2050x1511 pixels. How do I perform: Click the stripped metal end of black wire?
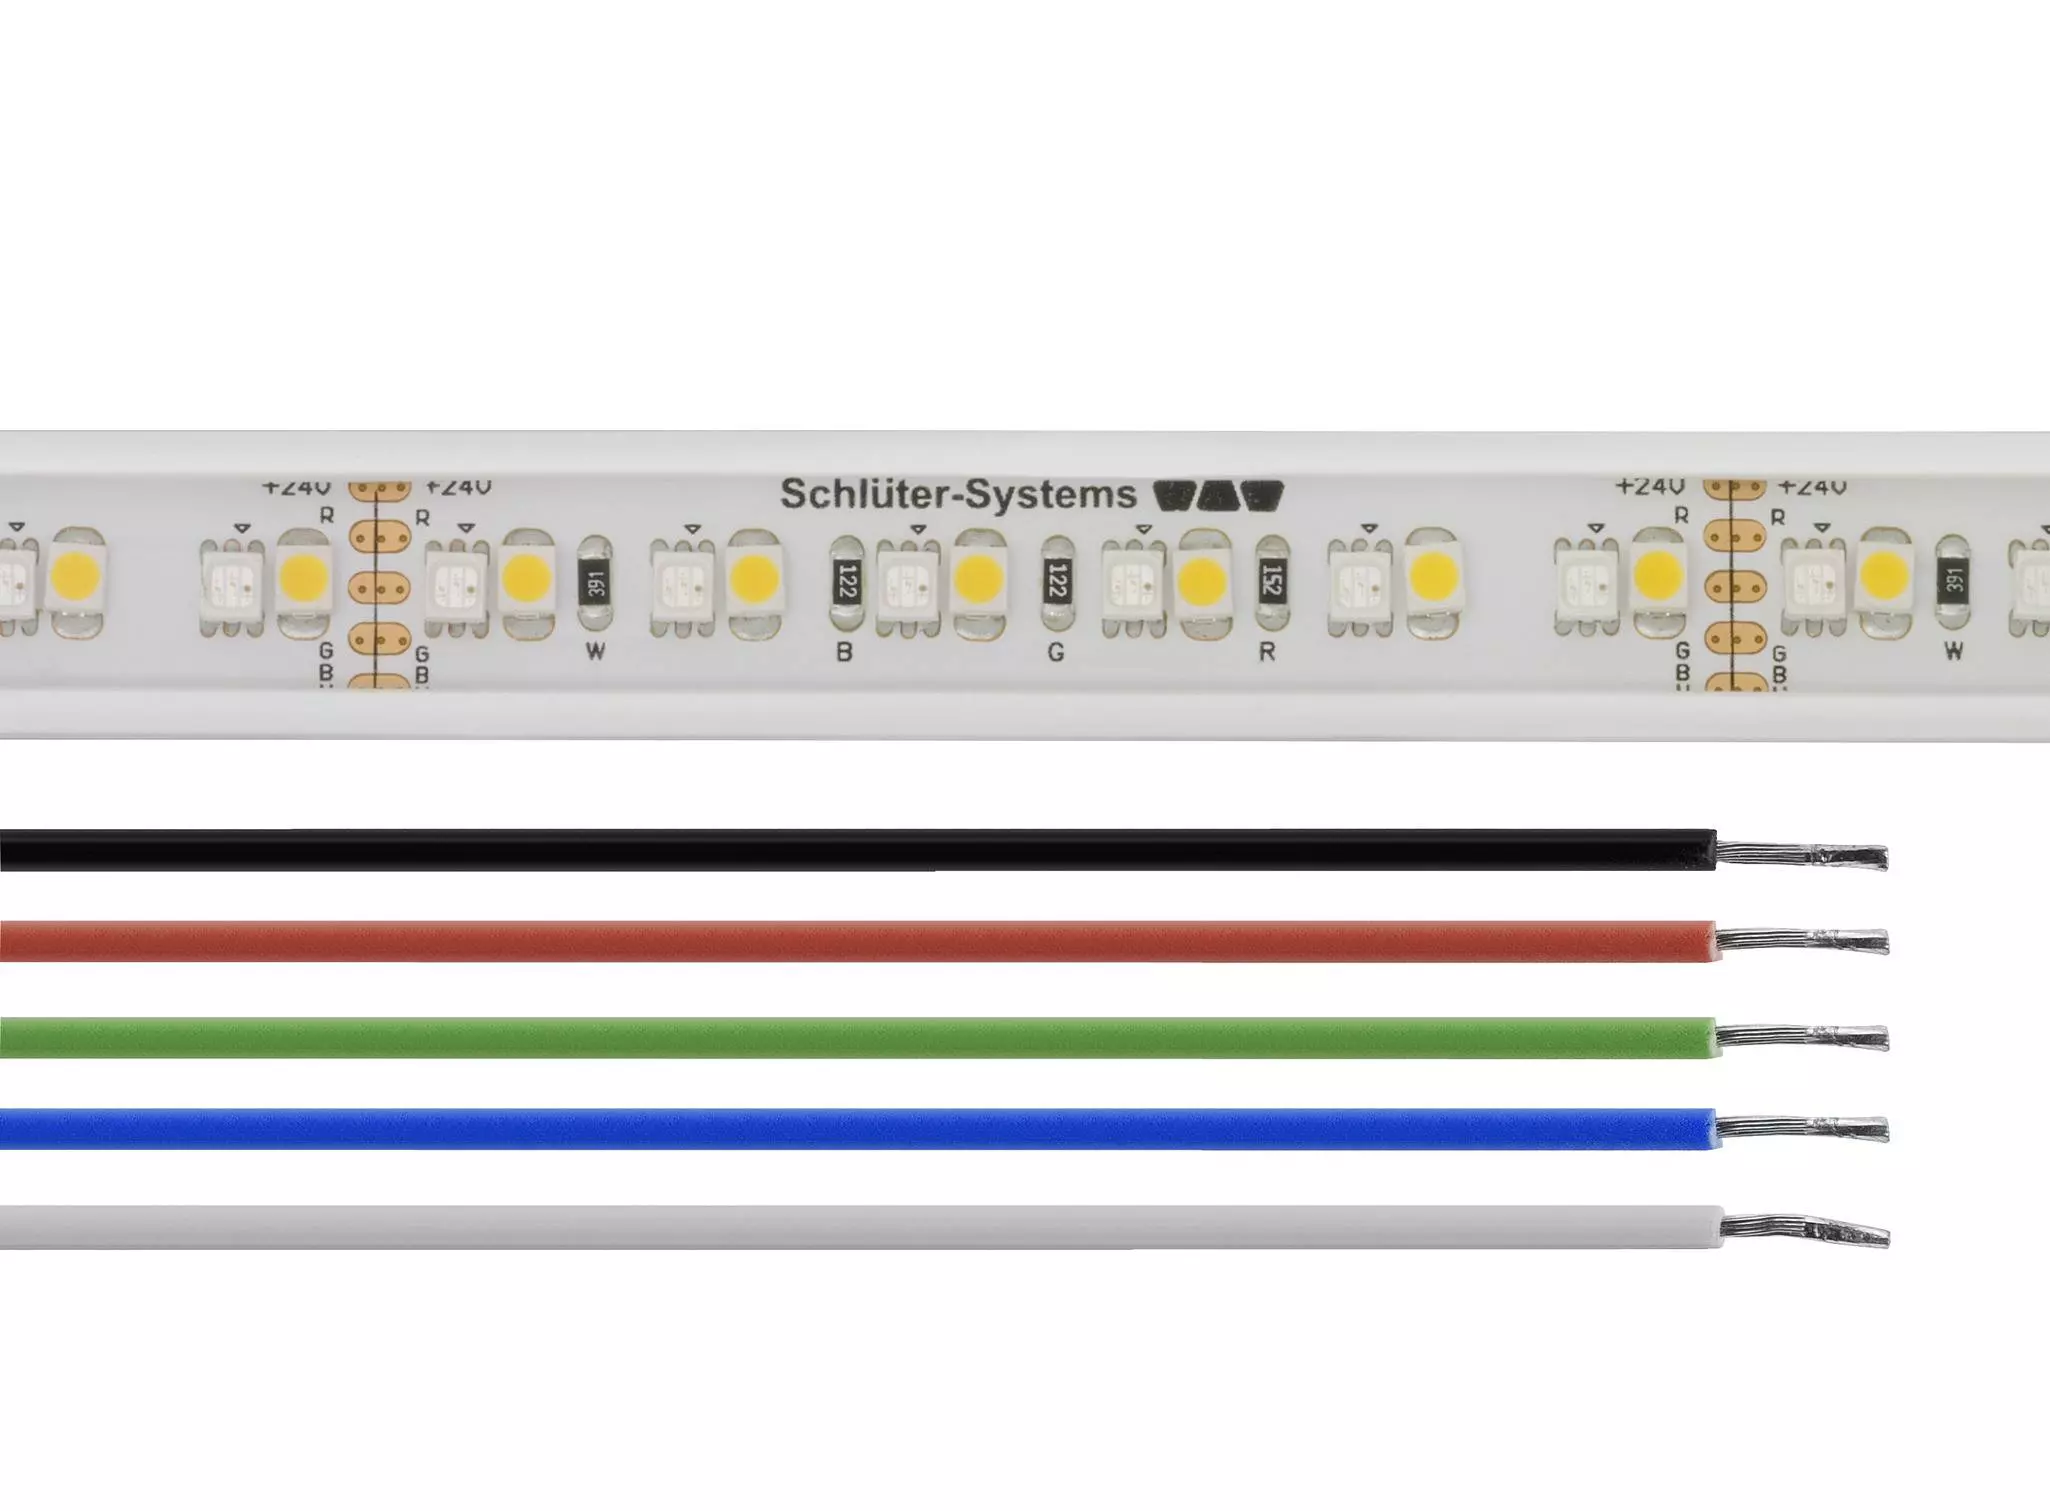click(x=1802, y=856)
